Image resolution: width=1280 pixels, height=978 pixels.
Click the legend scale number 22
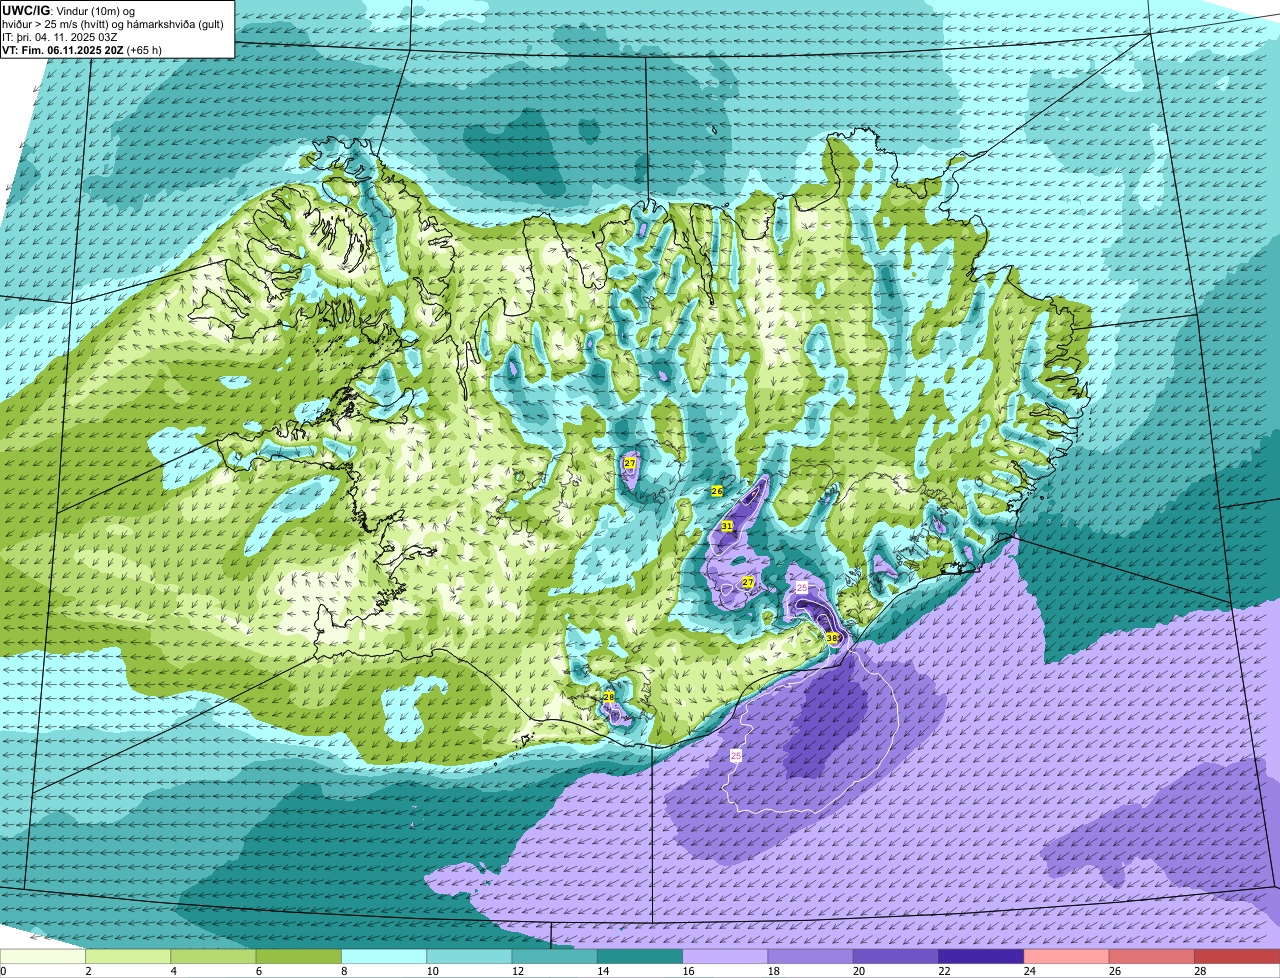click(943, 971)
